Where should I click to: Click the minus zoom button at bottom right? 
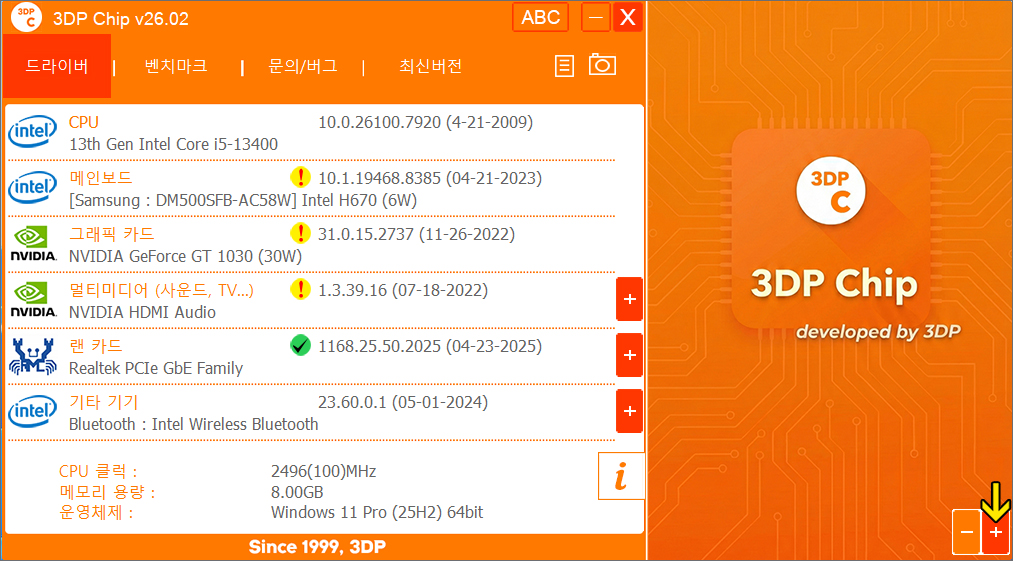click(x=966, y=533)
